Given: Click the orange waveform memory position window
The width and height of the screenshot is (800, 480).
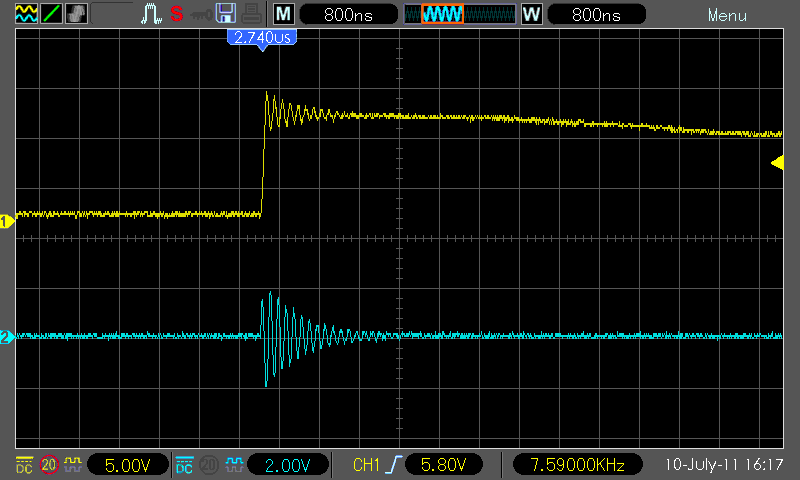Looking at the screenshot, I should [442, 14].
